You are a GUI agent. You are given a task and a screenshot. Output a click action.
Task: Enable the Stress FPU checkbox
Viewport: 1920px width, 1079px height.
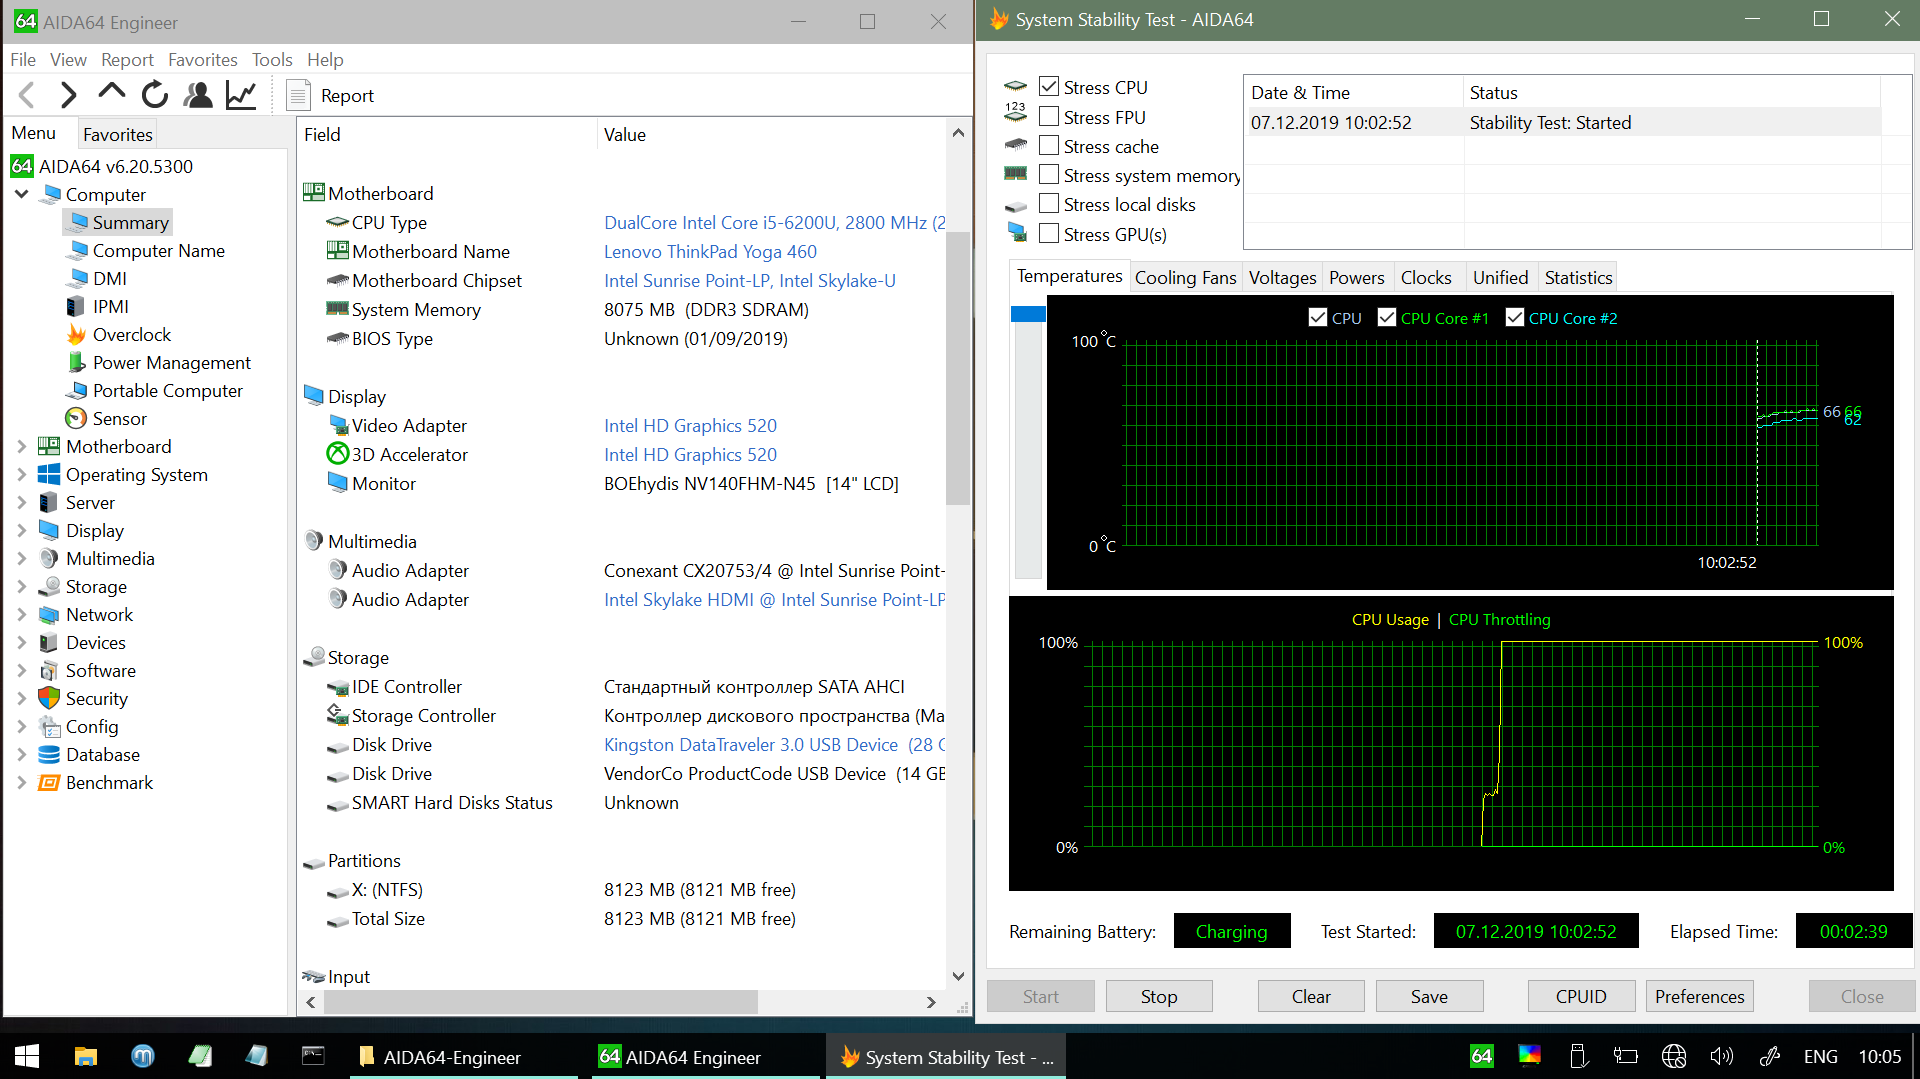1049,117
